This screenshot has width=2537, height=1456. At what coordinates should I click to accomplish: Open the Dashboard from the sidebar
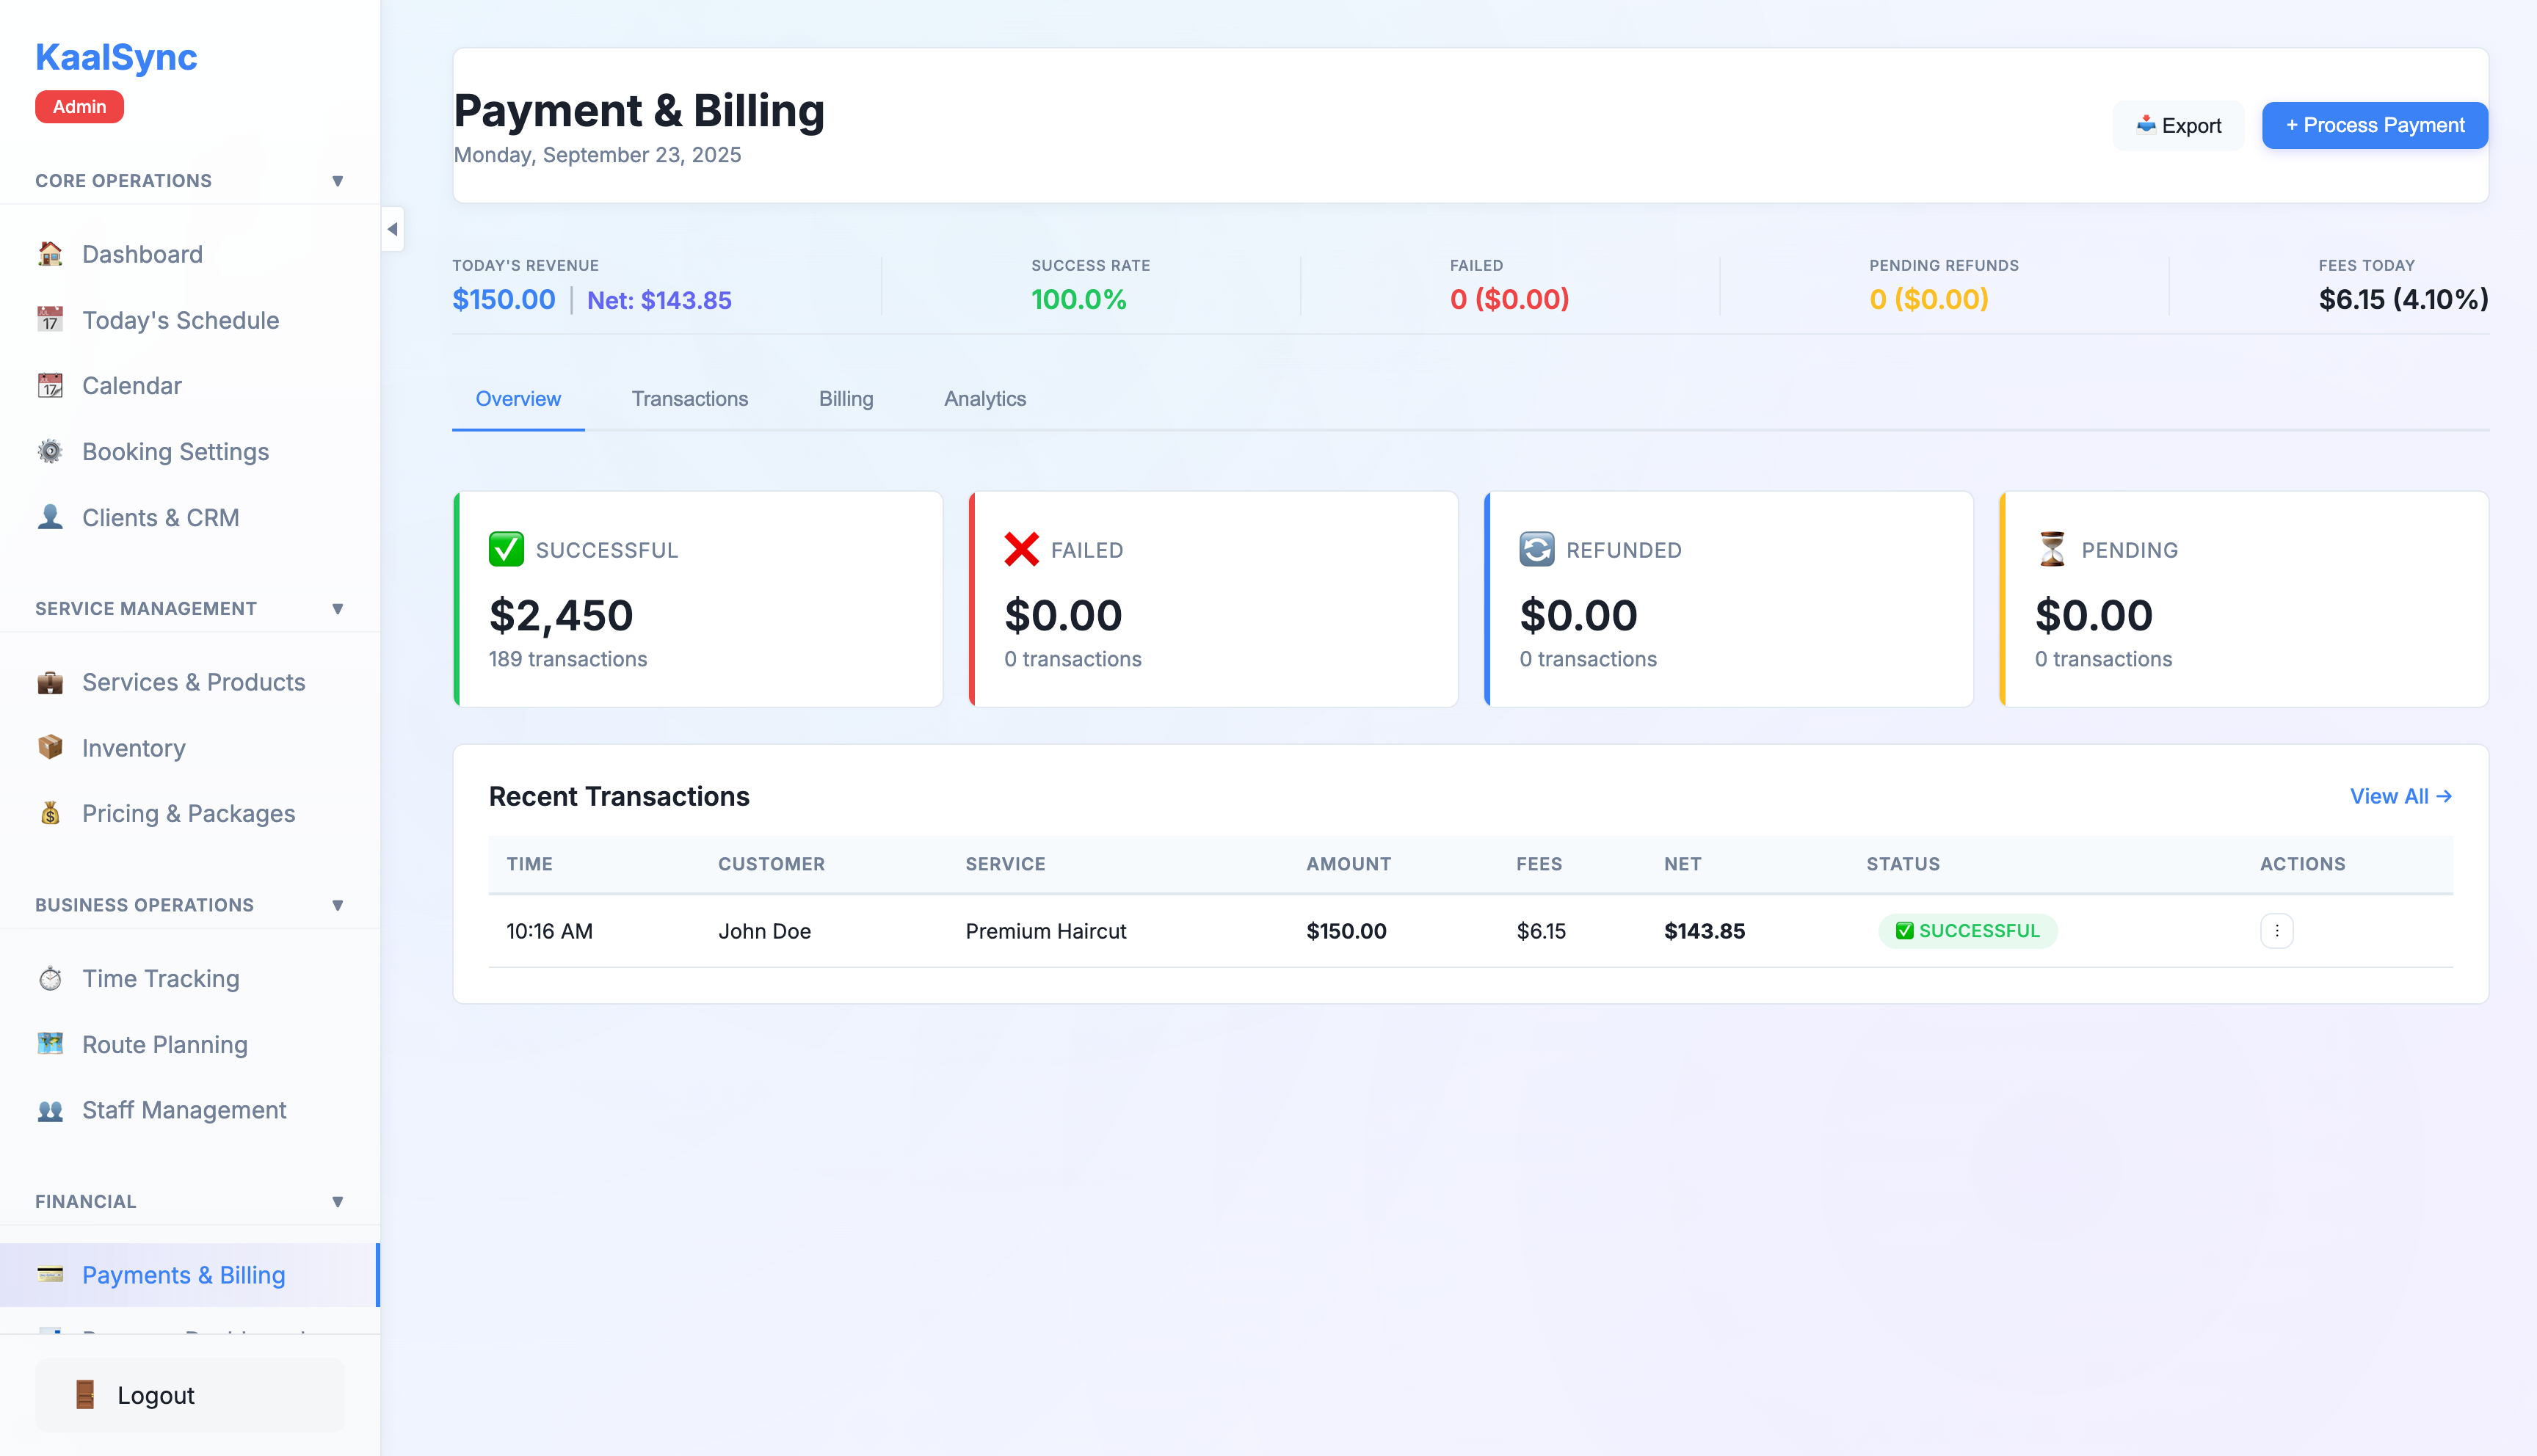pyautogui.click(x=50, y=254)
